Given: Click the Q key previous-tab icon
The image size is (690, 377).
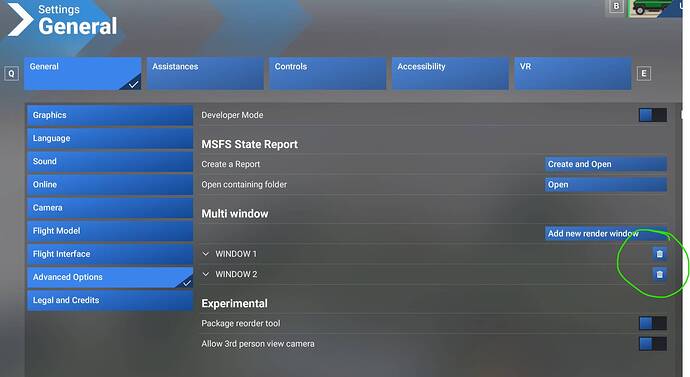Looking at the screenshot, I should (x=11, y=73).
